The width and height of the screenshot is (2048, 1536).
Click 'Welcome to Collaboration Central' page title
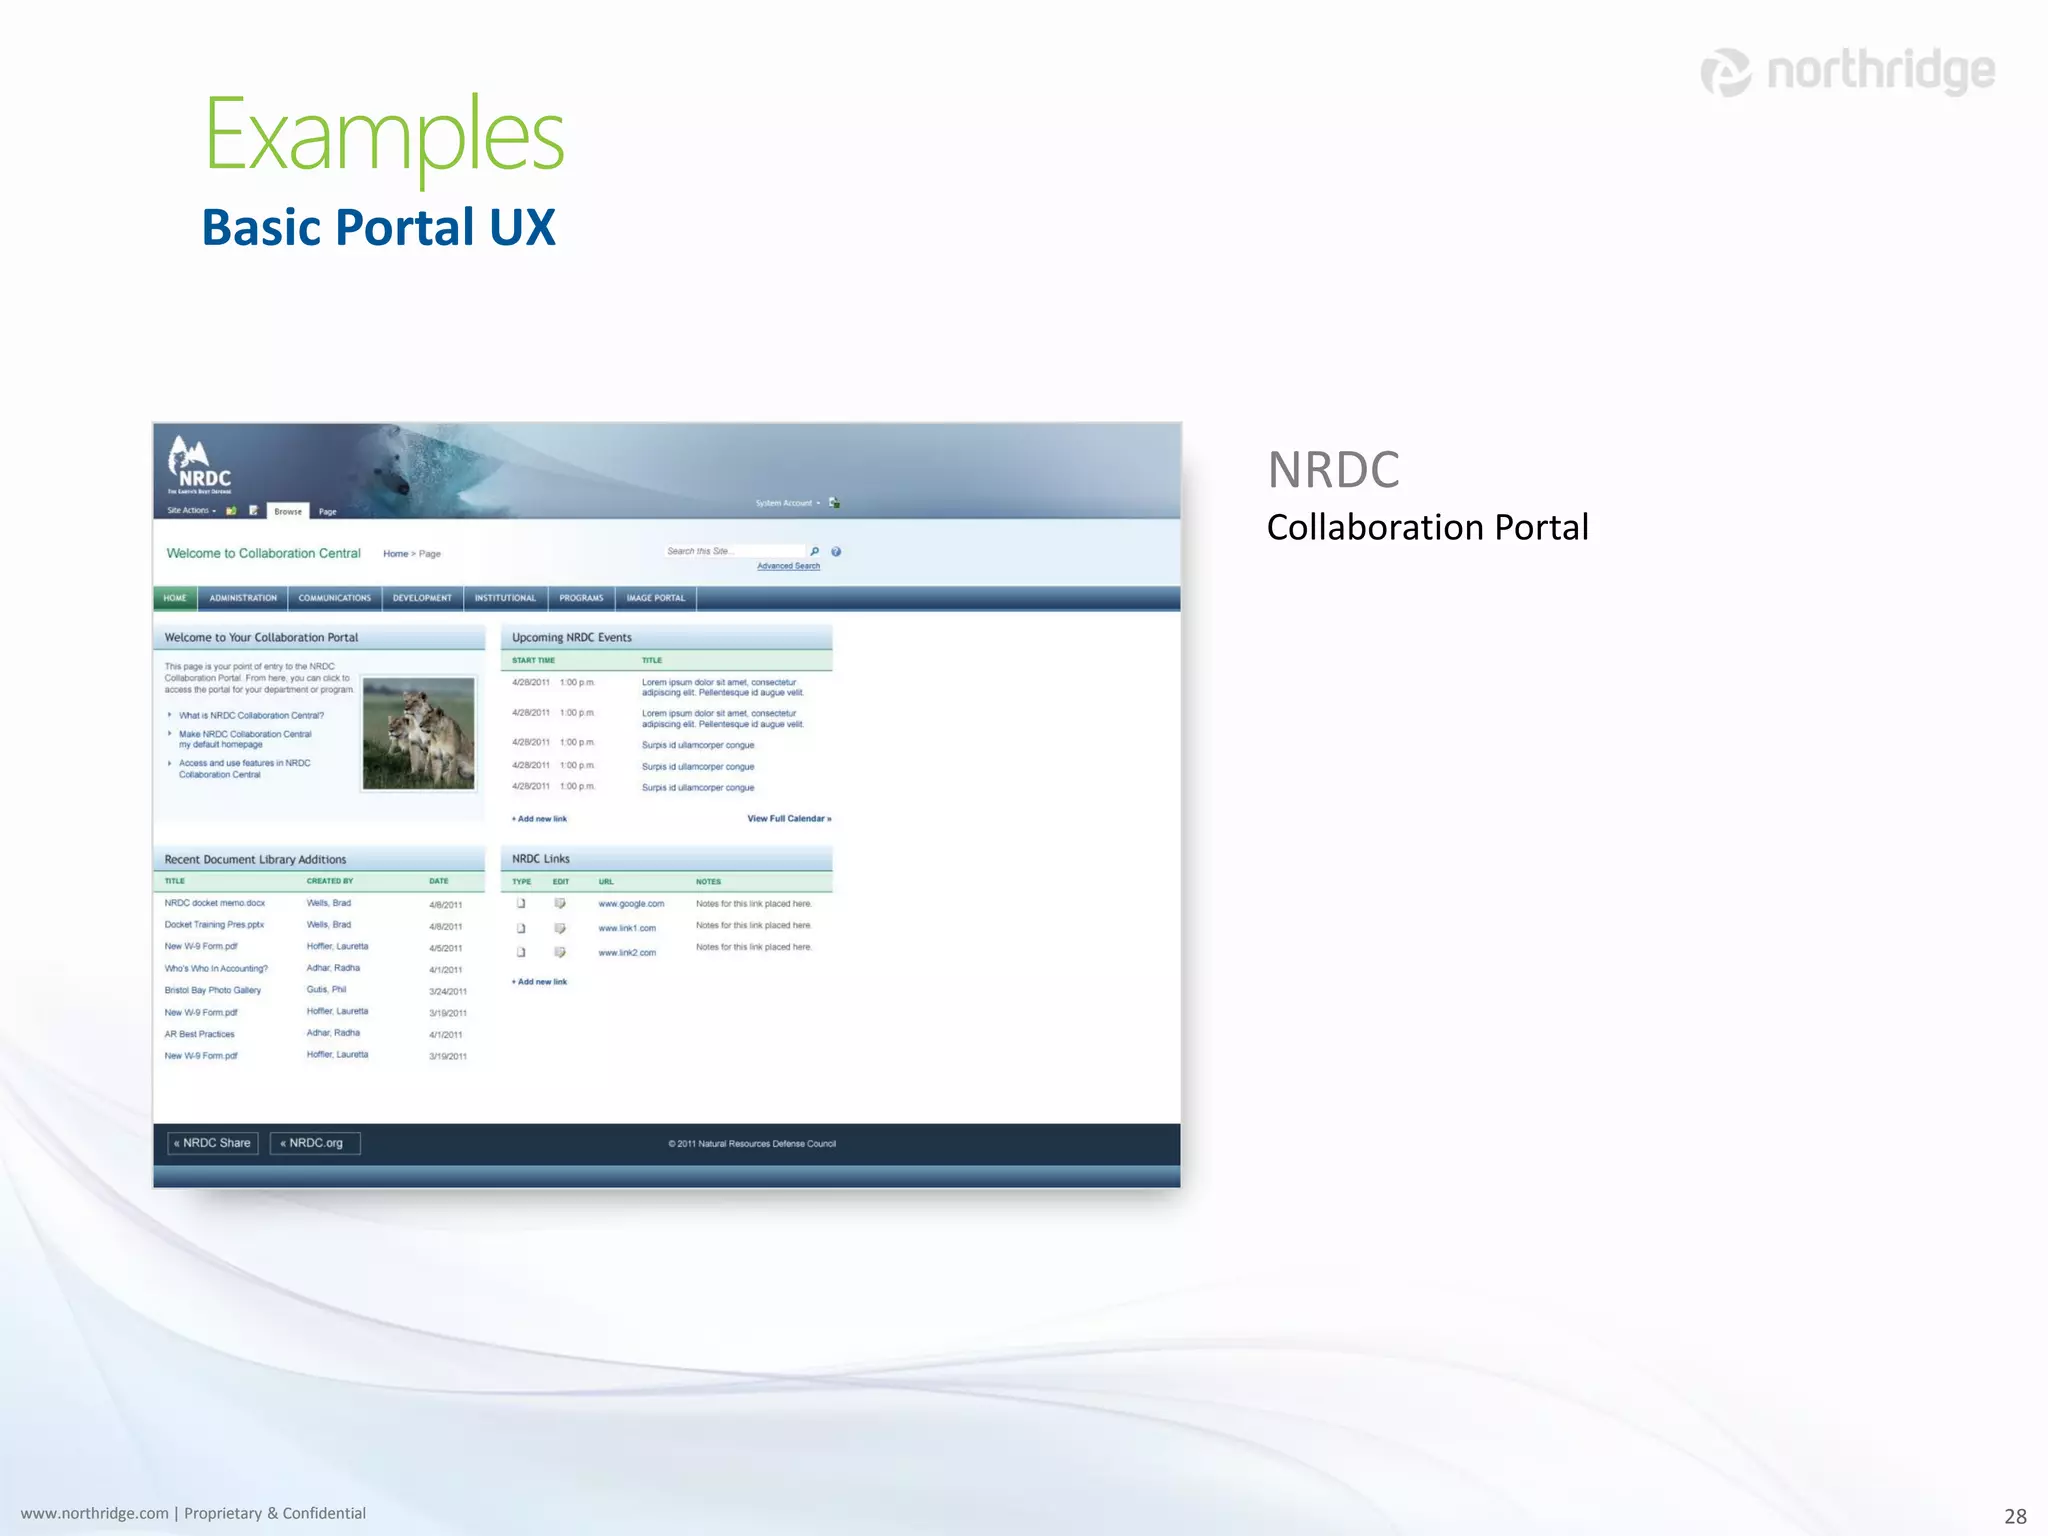click(x=263, y=553)
